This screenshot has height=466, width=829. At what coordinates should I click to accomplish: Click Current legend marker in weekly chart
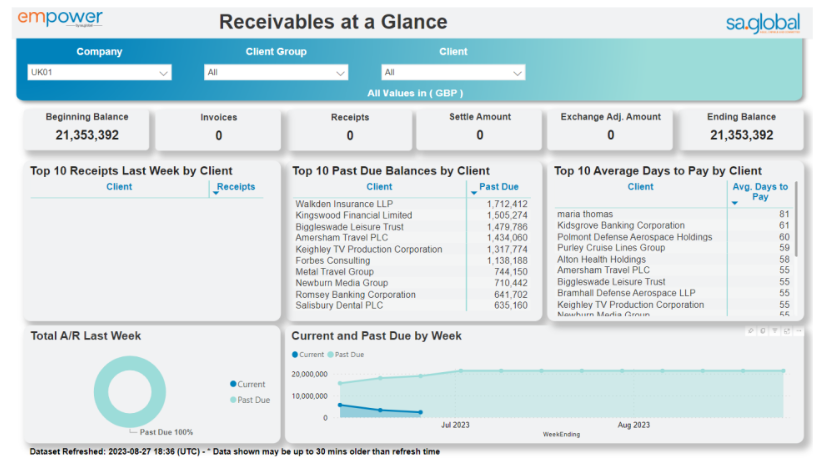(x=295, y=354)
